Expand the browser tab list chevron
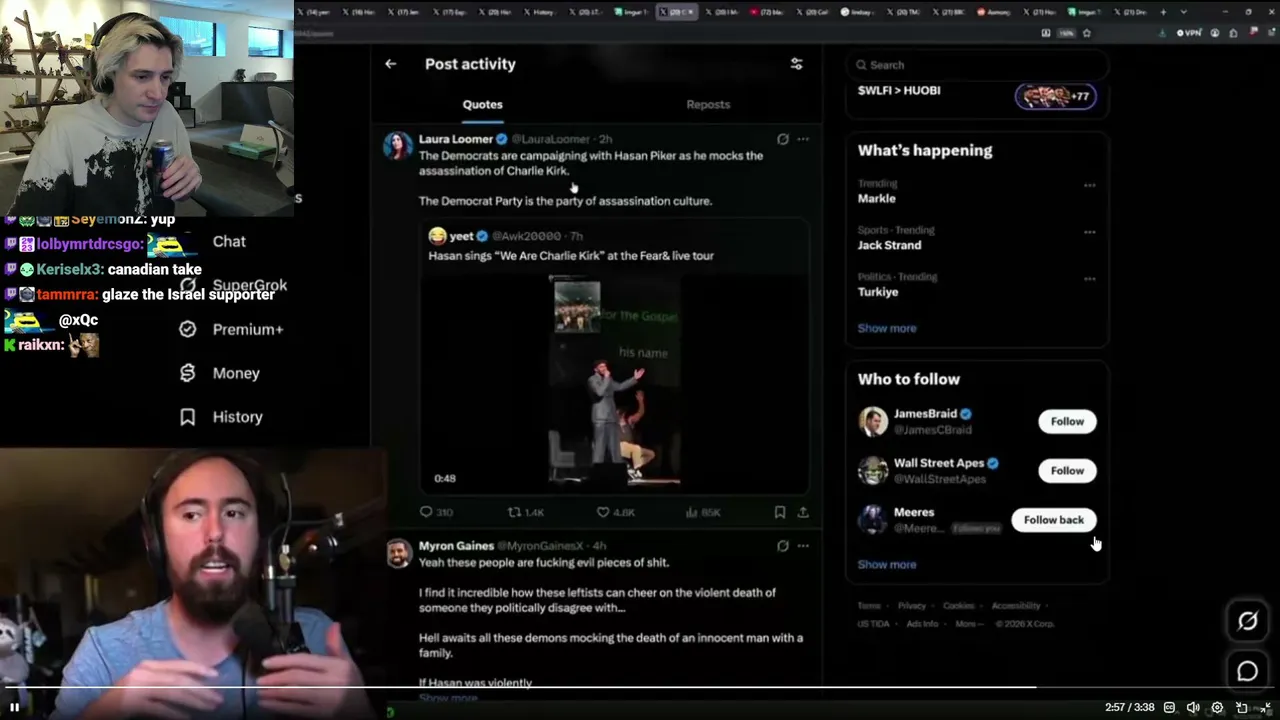Viewport: 1280px width, 720px height. point(1184,12)
